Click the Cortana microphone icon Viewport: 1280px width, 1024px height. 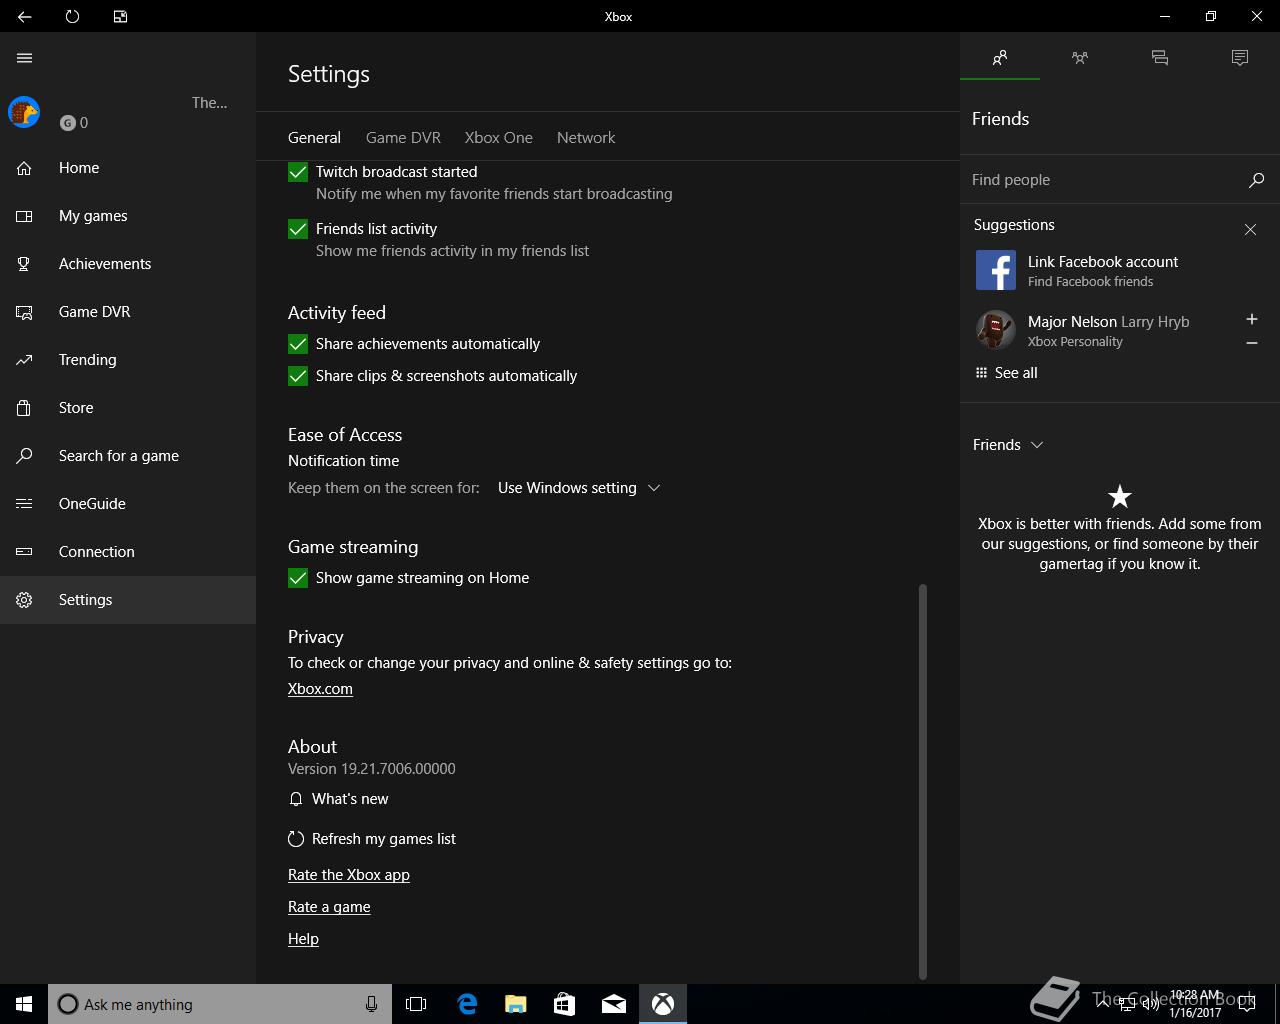pos(371,1004)
